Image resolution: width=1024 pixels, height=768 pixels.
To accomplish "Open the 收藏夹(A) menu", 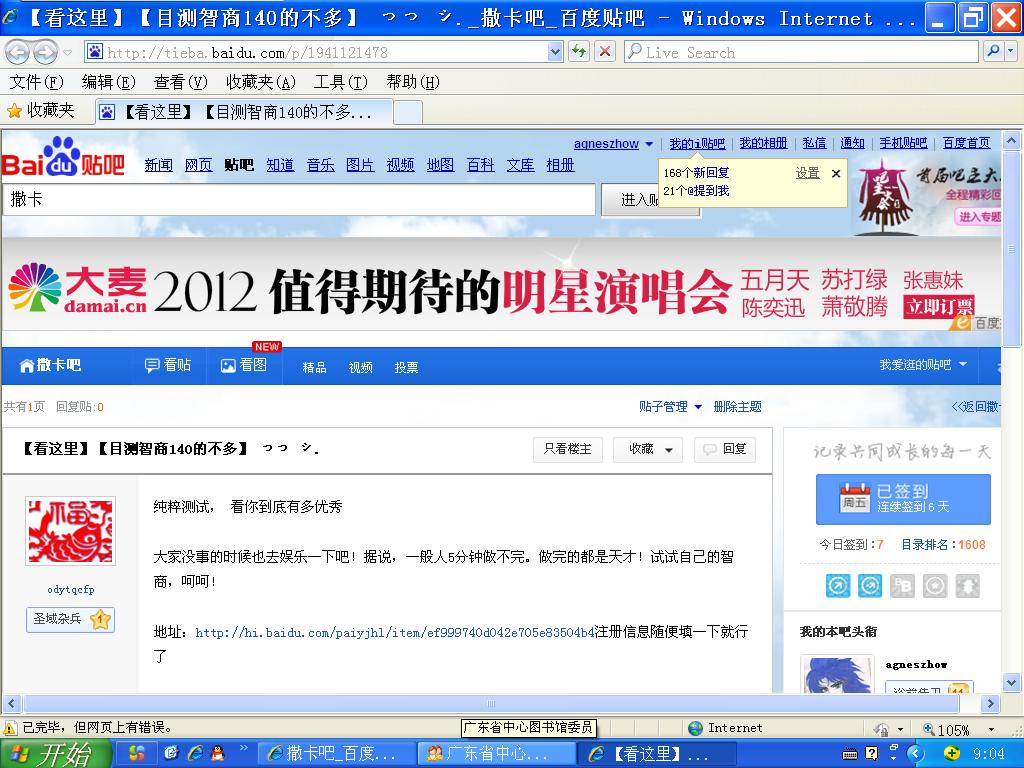I will tap(261, 82).
